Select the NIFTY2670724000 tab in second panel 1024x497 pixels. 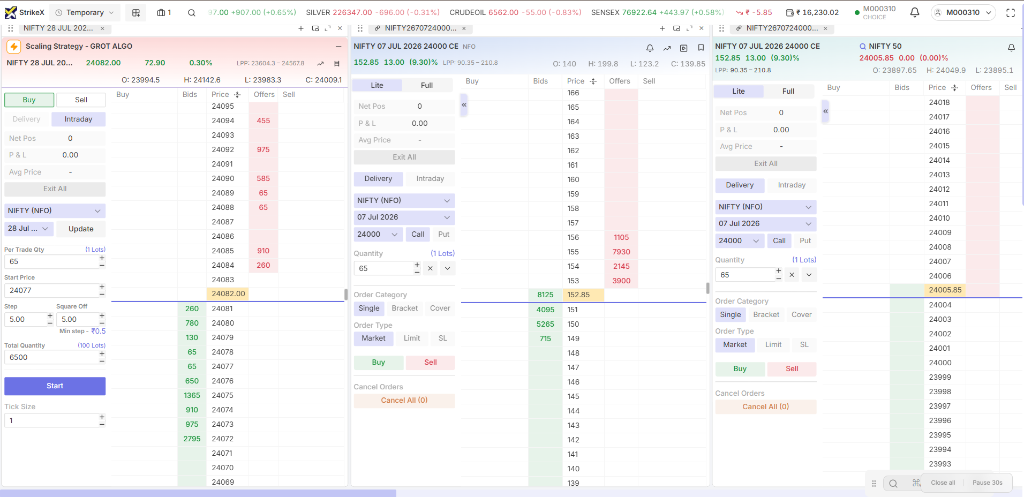(x=421, y=28)
